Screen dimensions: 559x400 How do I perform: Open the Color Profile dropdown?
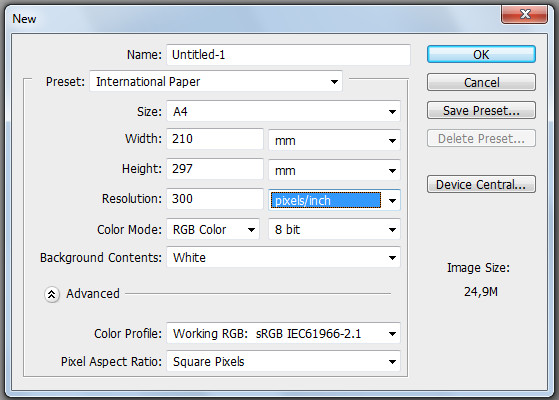pos(283,334)
